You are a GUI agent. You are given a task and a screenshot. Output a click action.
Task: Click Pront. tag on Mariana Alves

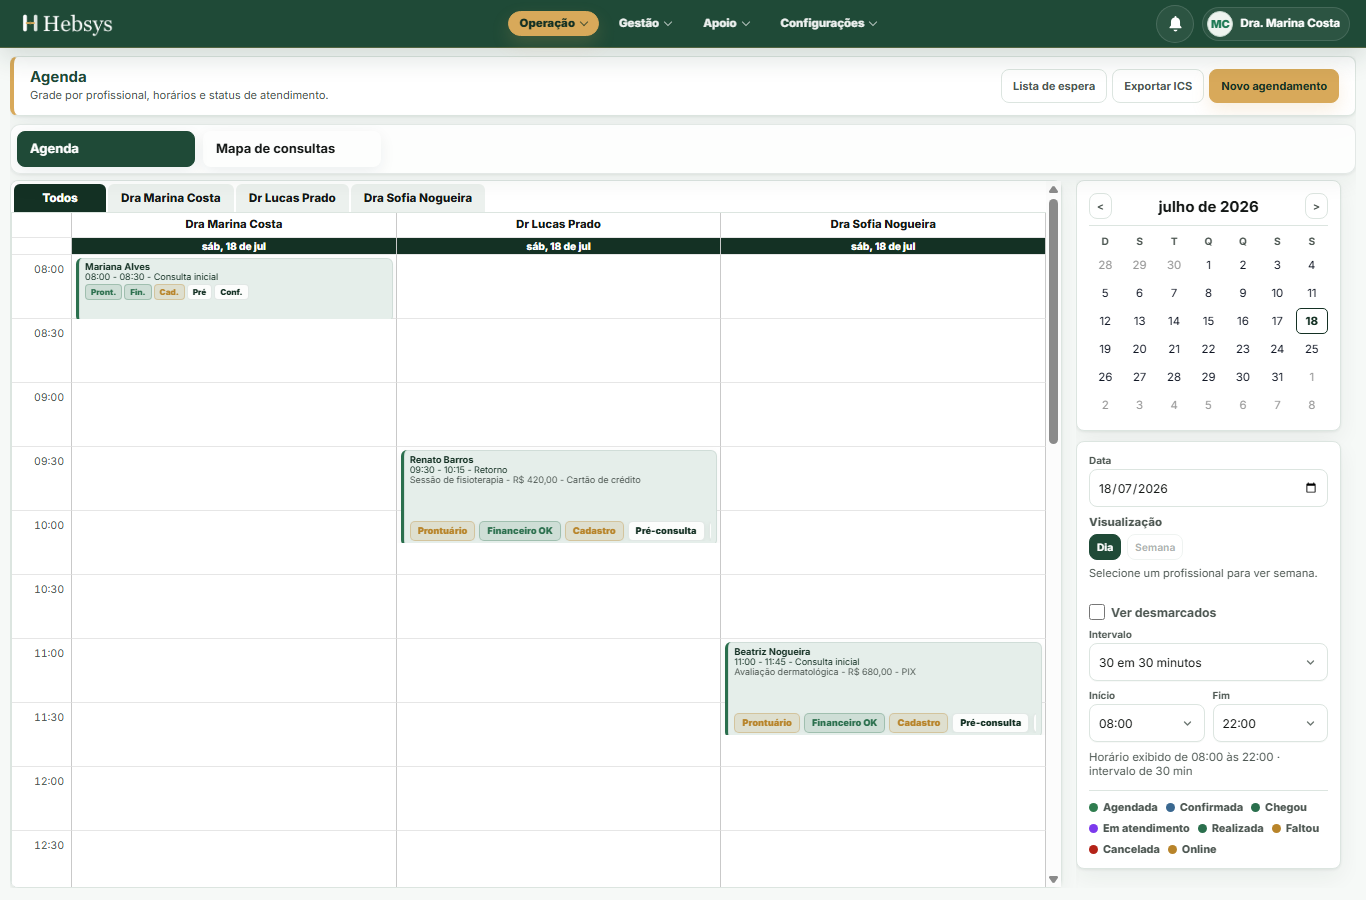(103, 292)
